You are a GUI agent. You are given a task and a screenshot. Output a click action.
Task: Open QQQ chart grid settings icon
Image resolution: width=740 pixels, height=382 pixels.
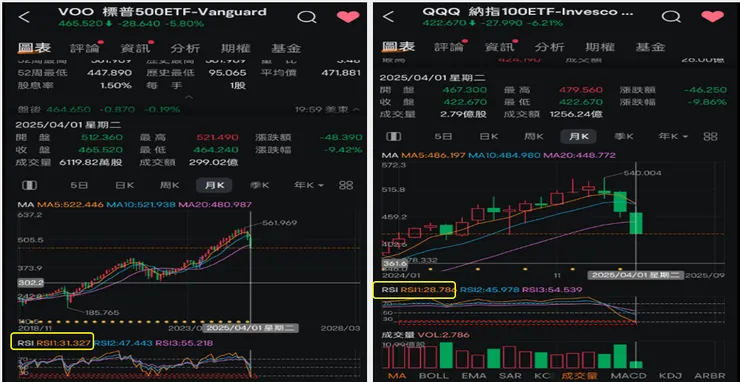tap(710, 136)
